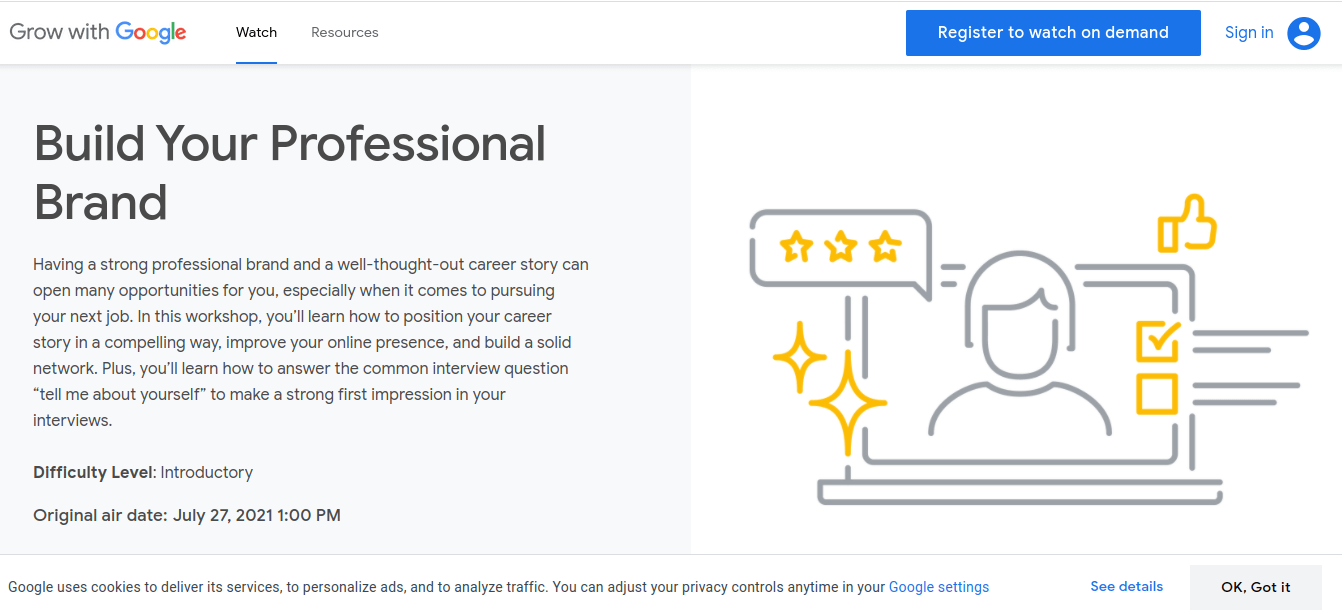Screen dimensions: 1342x615
Task: Open the Resources tab
Action: [345, 32]
